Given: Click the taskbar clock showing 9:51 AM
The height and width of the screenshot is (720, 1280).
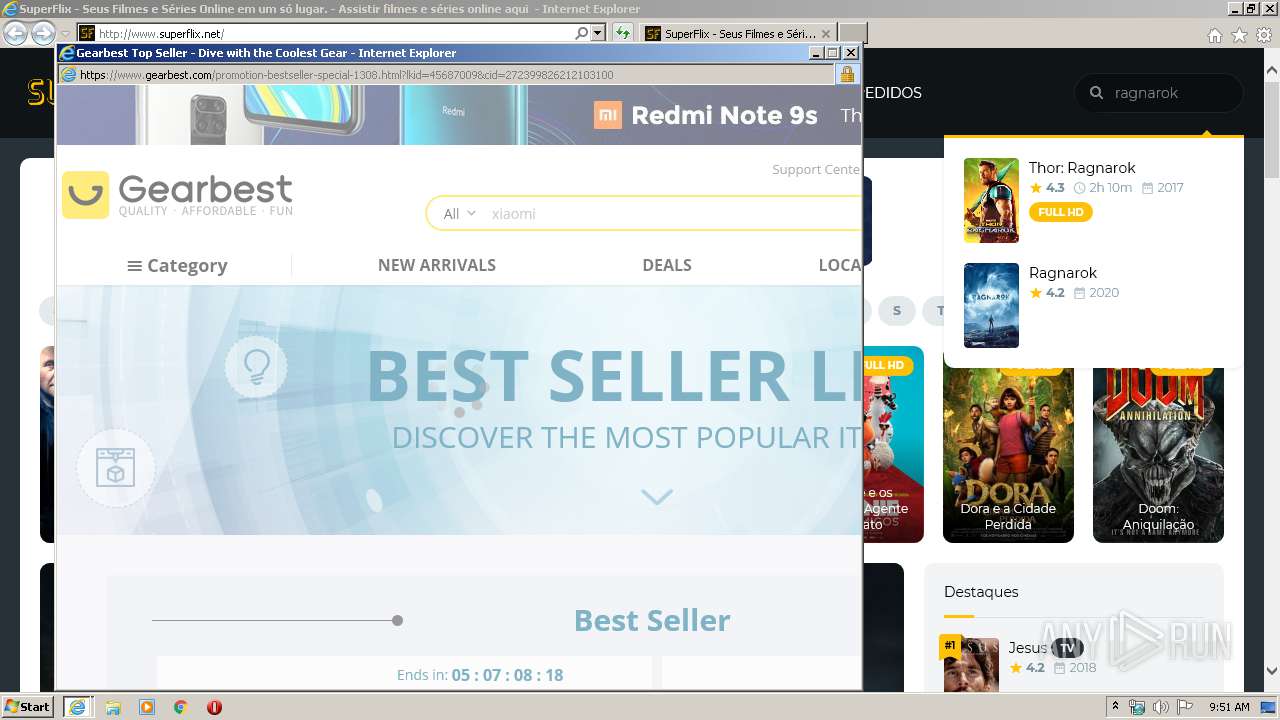Looking at the screenshot, I should coord(1229,707).
